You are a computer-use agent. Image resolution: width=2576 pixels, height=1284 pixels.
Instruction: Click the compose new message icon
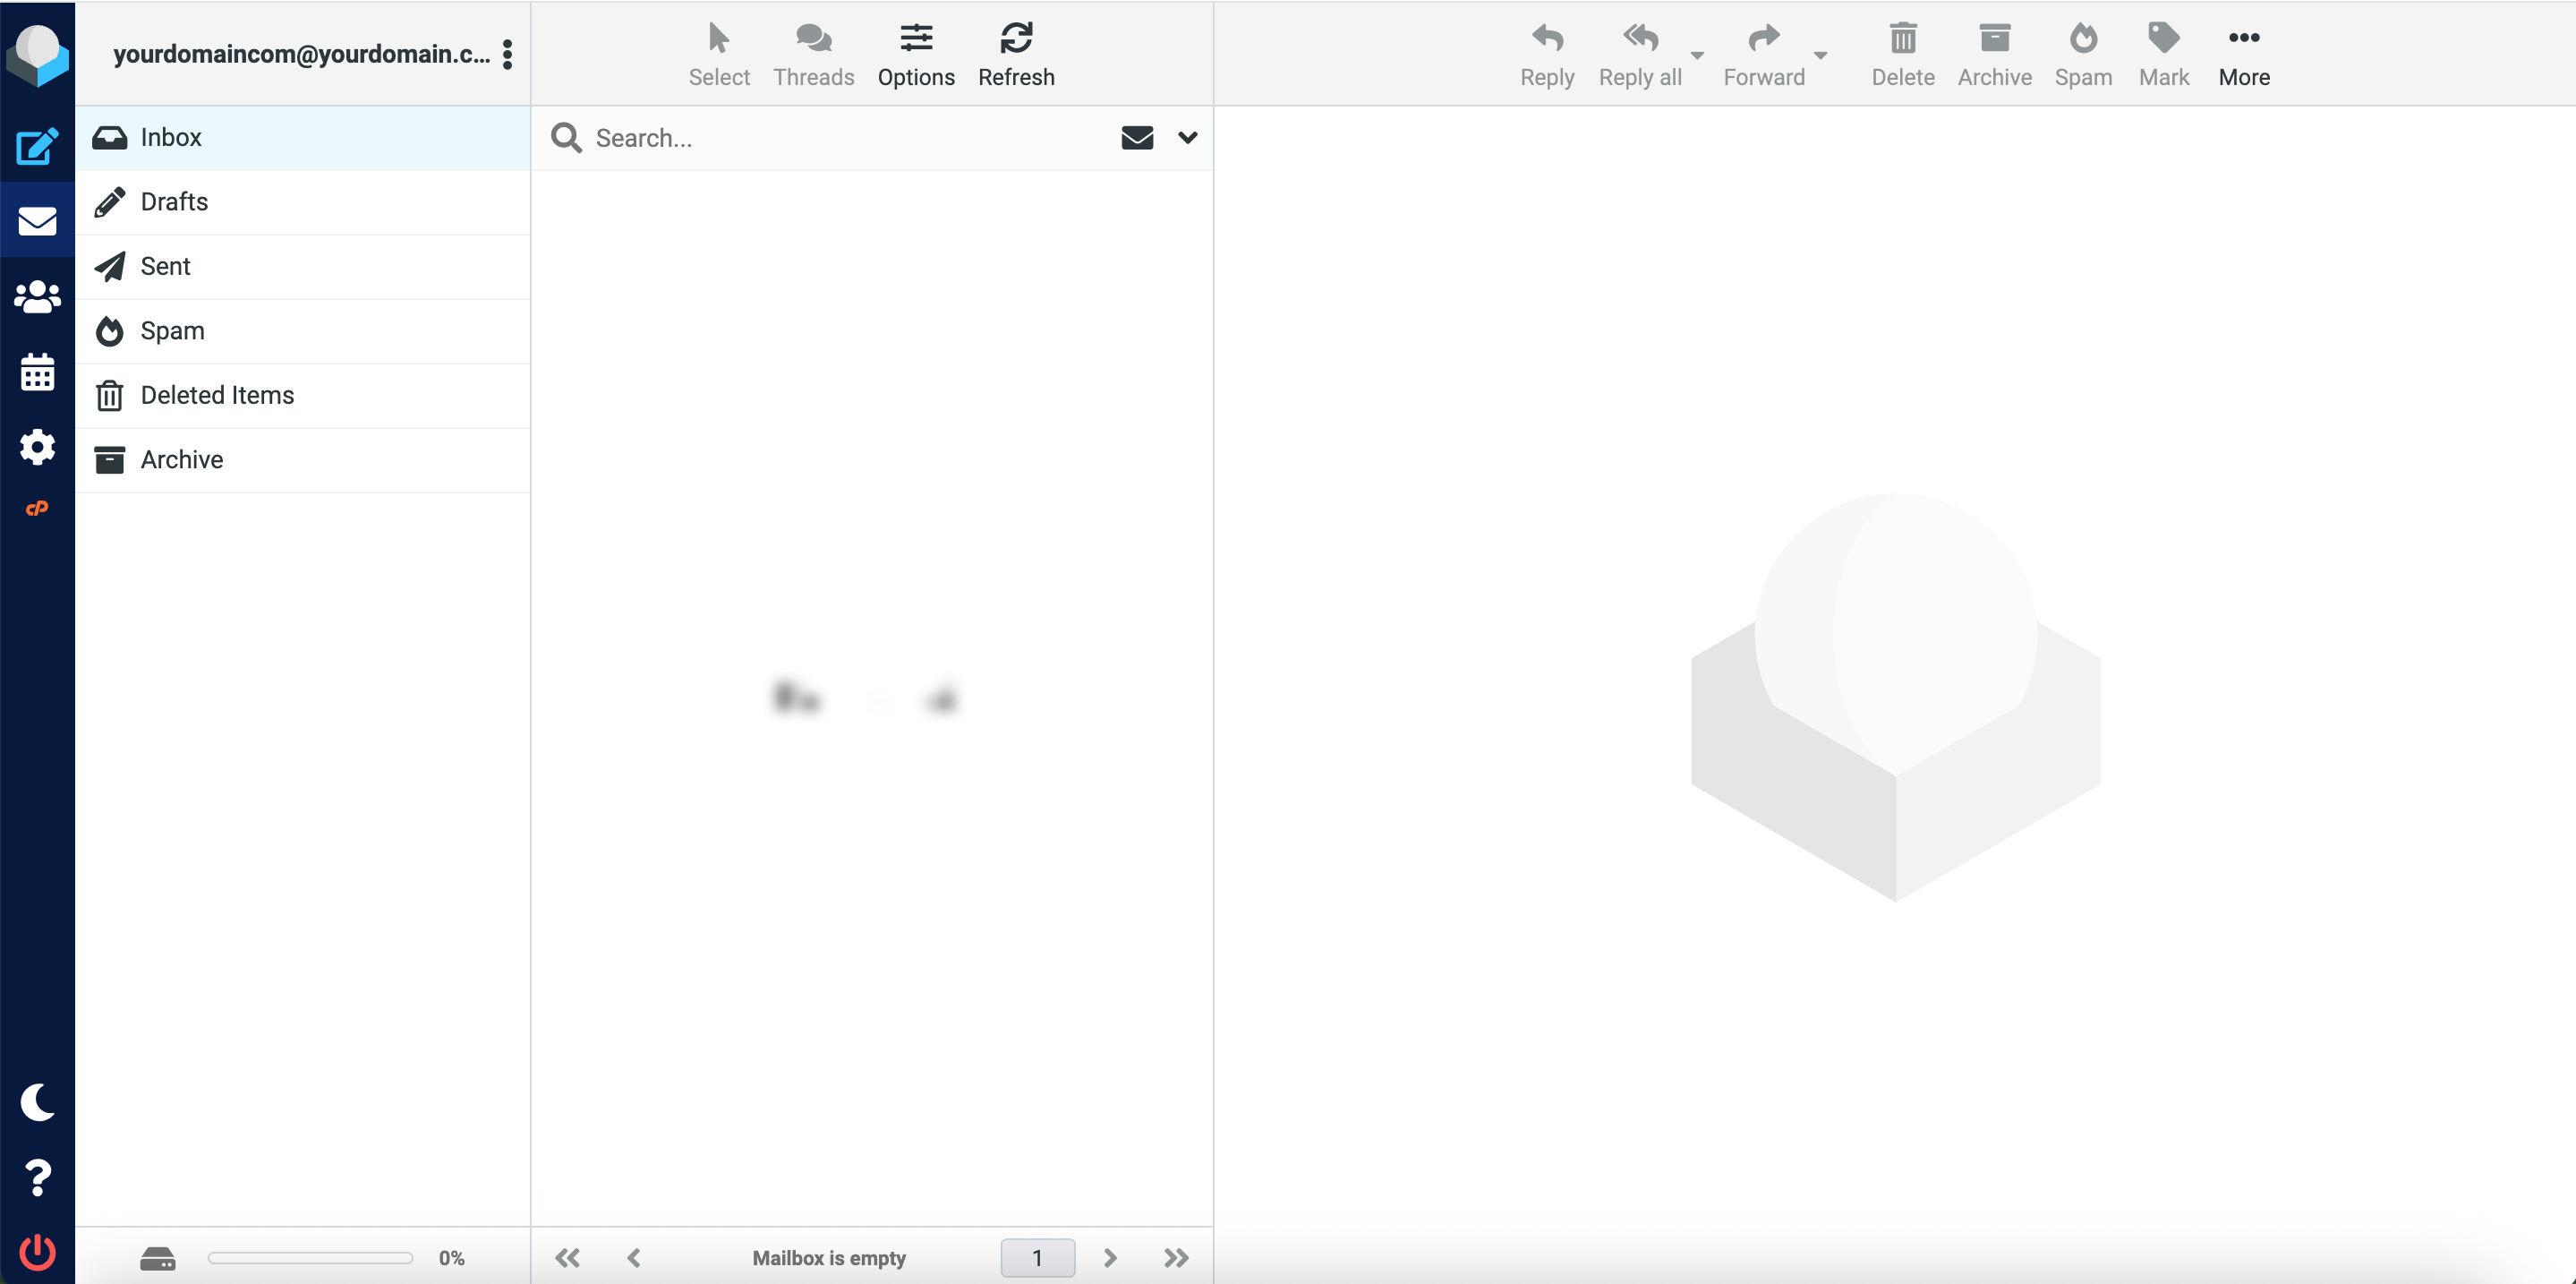37,146
